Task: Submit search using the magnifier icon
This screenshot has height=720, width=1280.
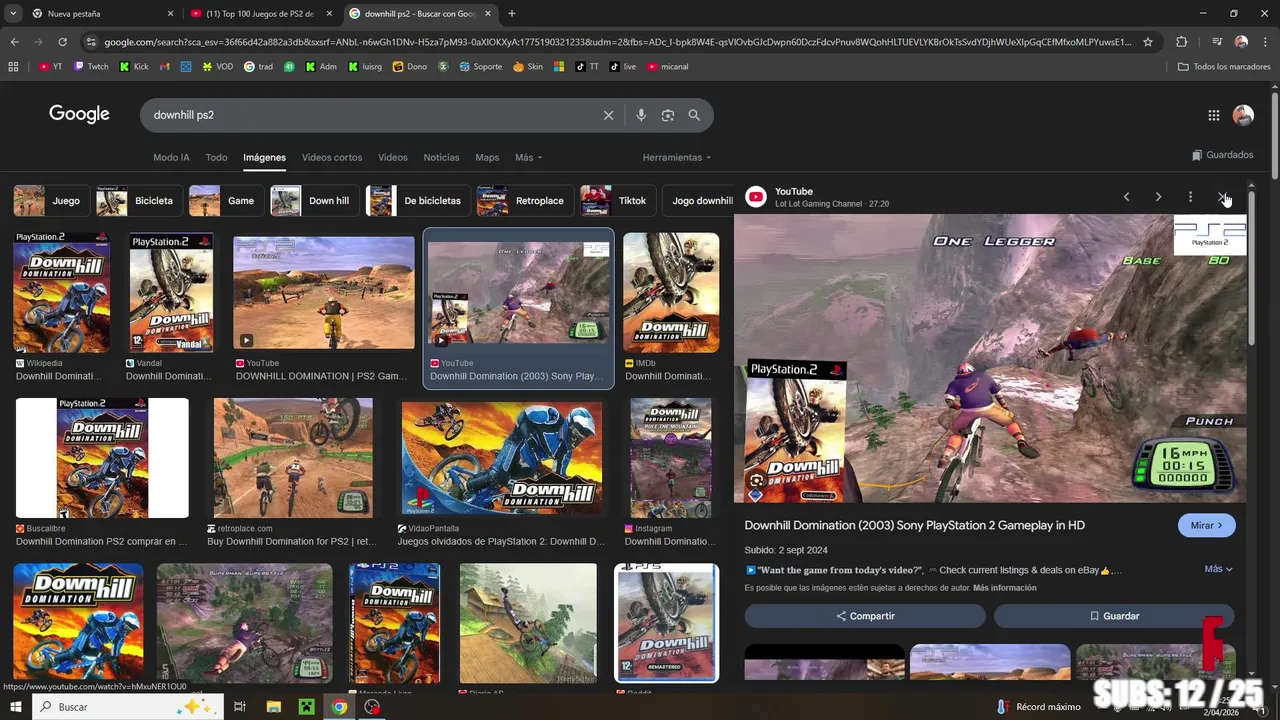Action: tap(694, 115)
